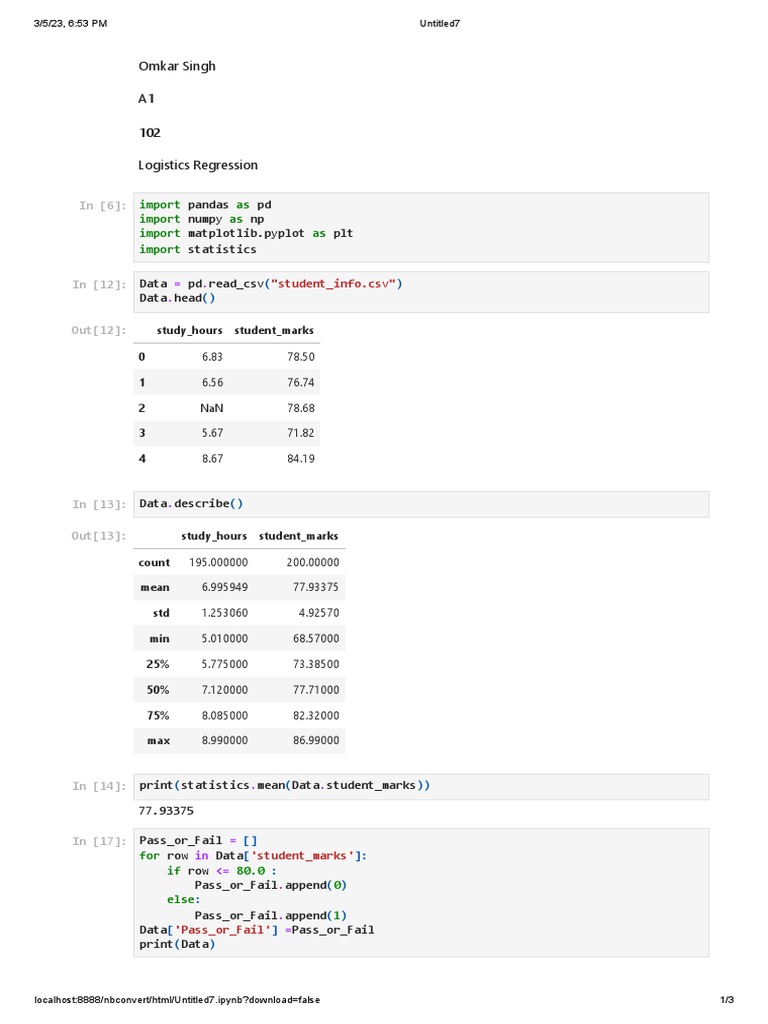Select the max row value 86.99000
Viewport: 768px width, 1024px height.
(316, 741)
